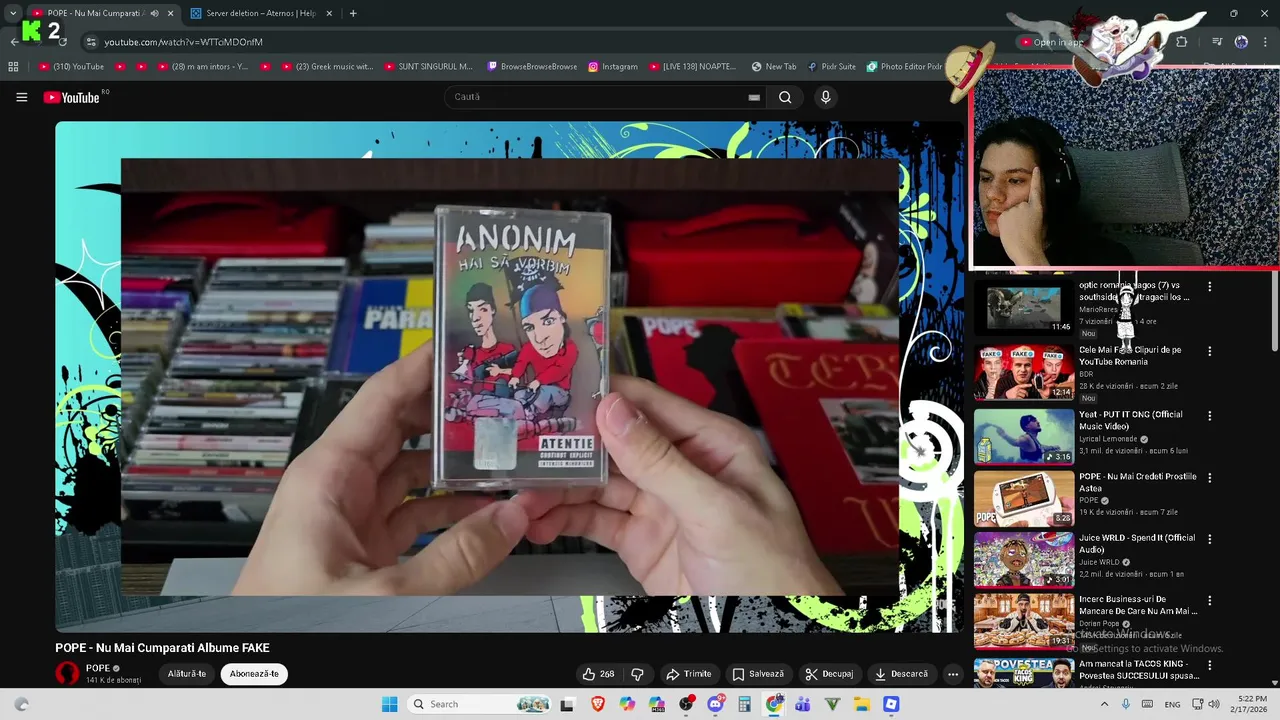
Task: Click the taskbar volume icon
Action: [1214, 704]
